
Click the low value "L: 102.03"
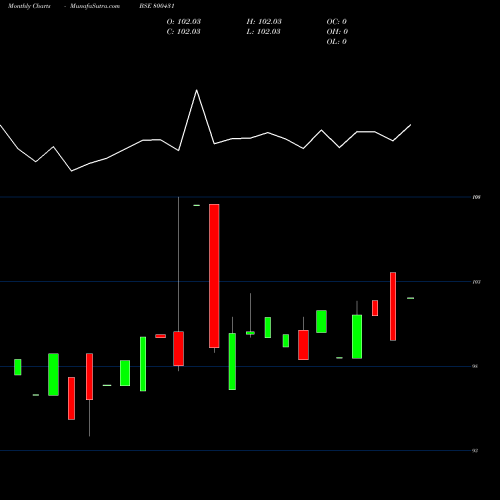(x=264, y=32)
